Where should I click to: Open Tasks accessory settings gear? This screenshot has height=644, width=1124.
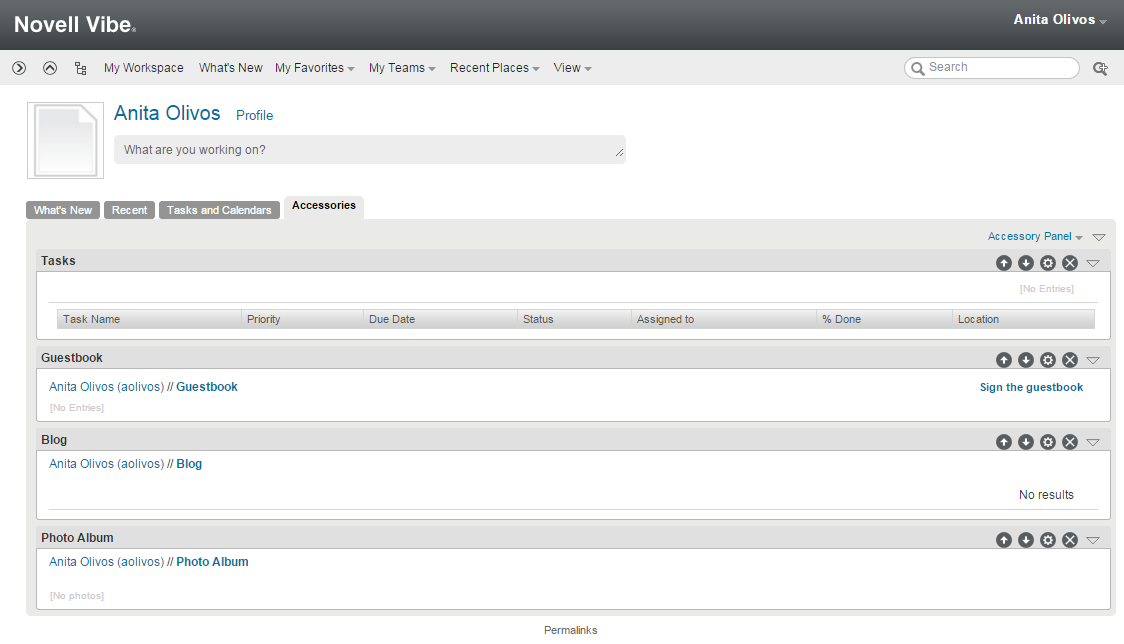pos(1048,263)
